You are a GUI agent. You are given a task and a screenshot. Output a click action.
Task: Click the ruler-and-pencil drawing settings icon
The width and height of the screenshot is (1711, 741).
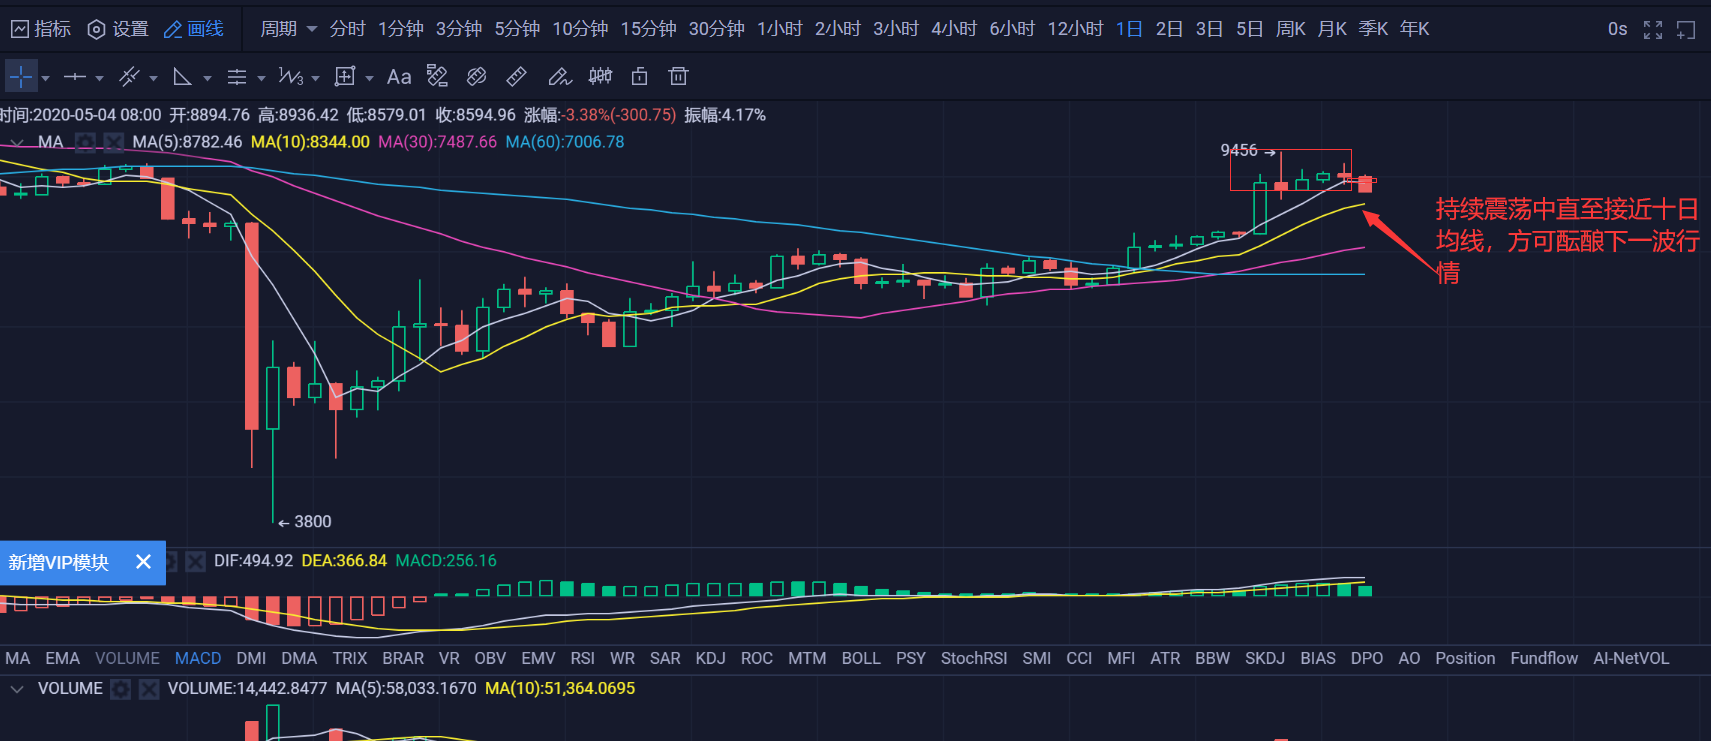pyautogui.click(x=437, y=76)
